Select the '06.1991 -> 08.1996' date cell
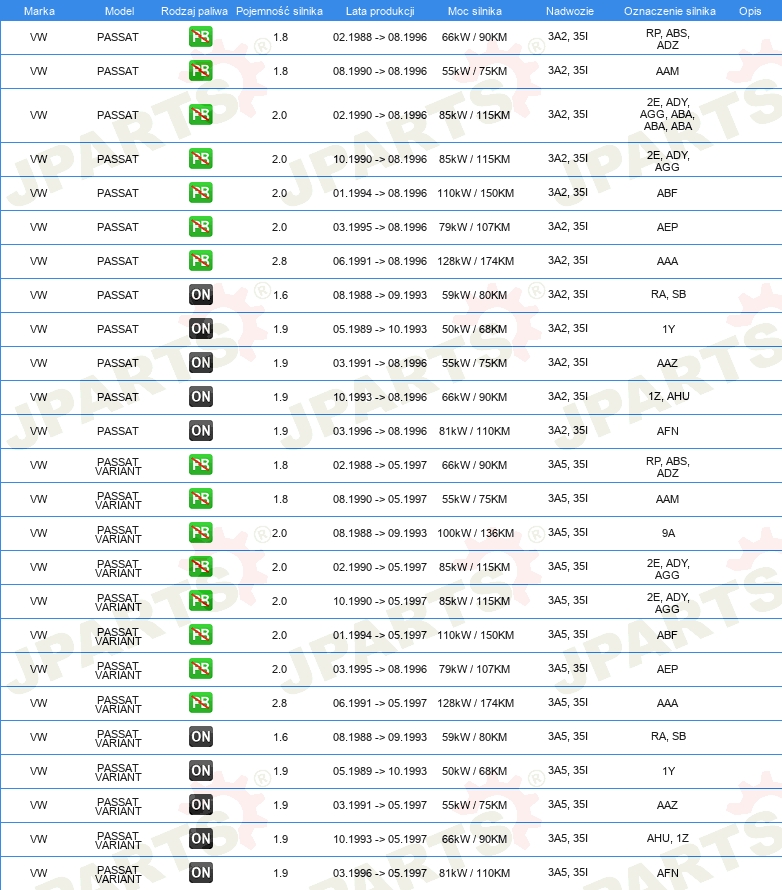Viewport: 782px width, 890px height. coord(380,261)
